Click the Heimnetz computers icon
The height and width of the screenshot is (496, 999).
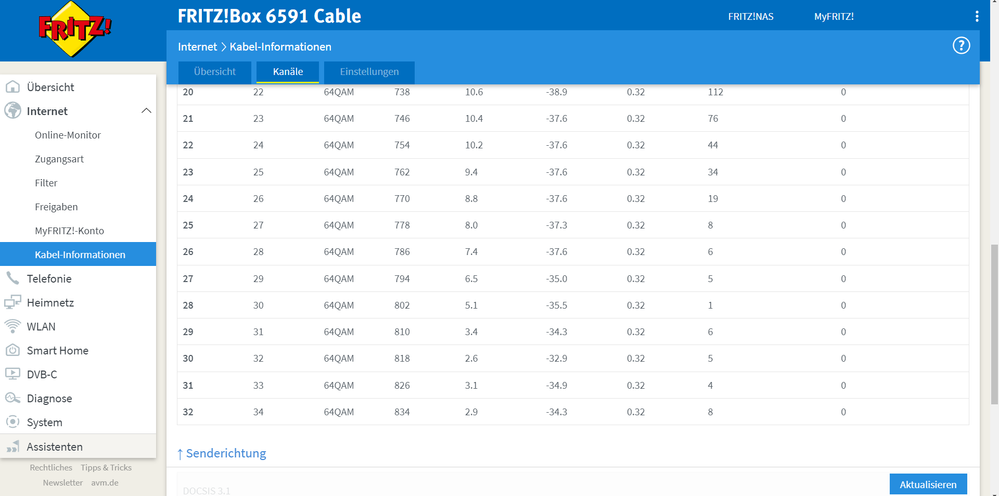(13, 302)
